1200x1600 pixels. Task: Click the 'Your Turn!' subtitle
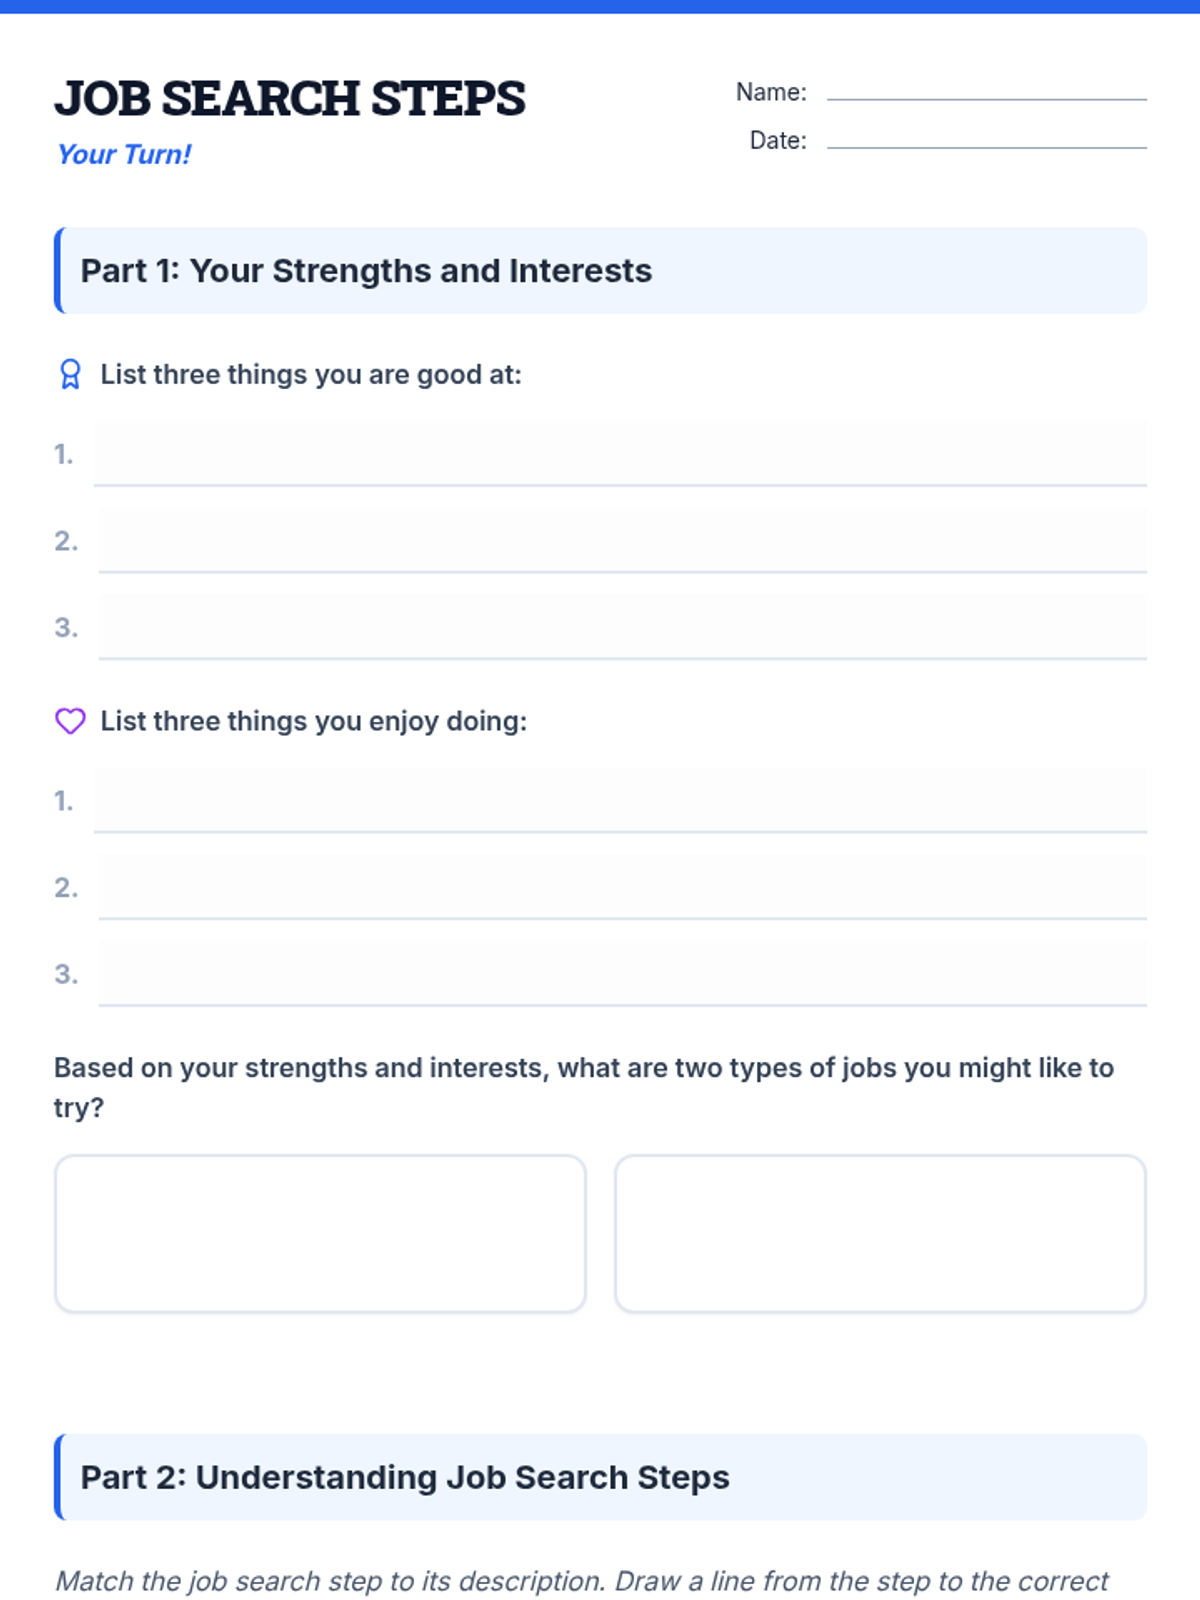pyautogui.click(x=124, y=154)
